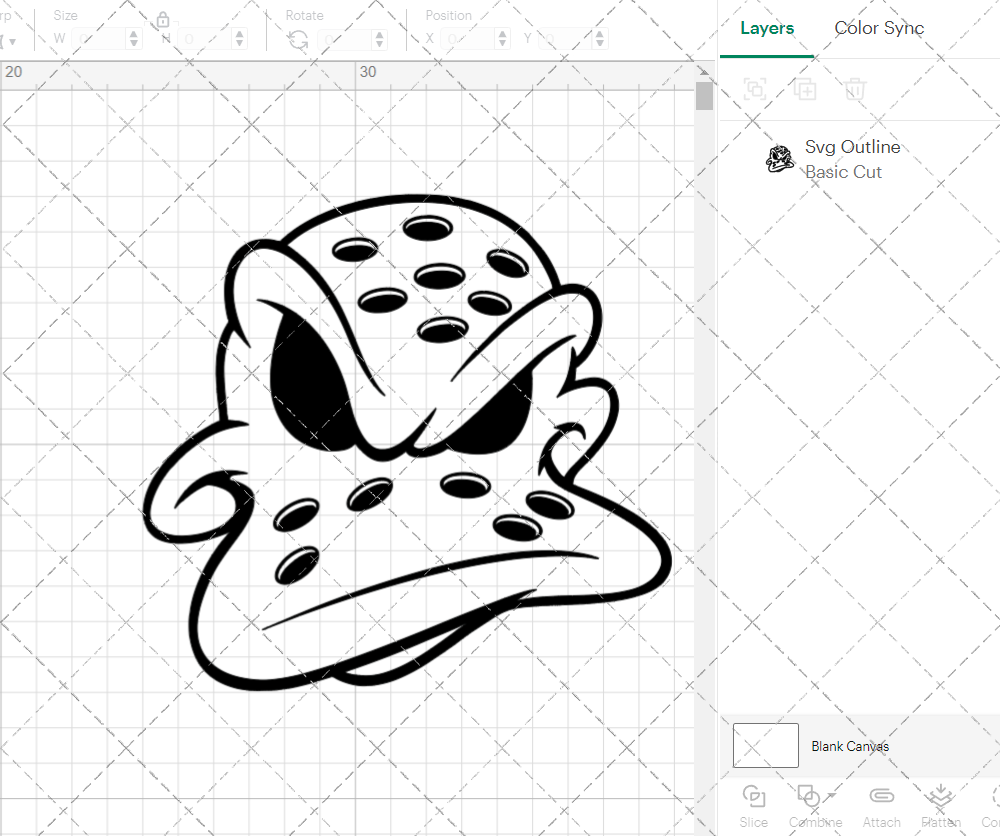Select the Svg Outline layer

[x=860, y=159]
